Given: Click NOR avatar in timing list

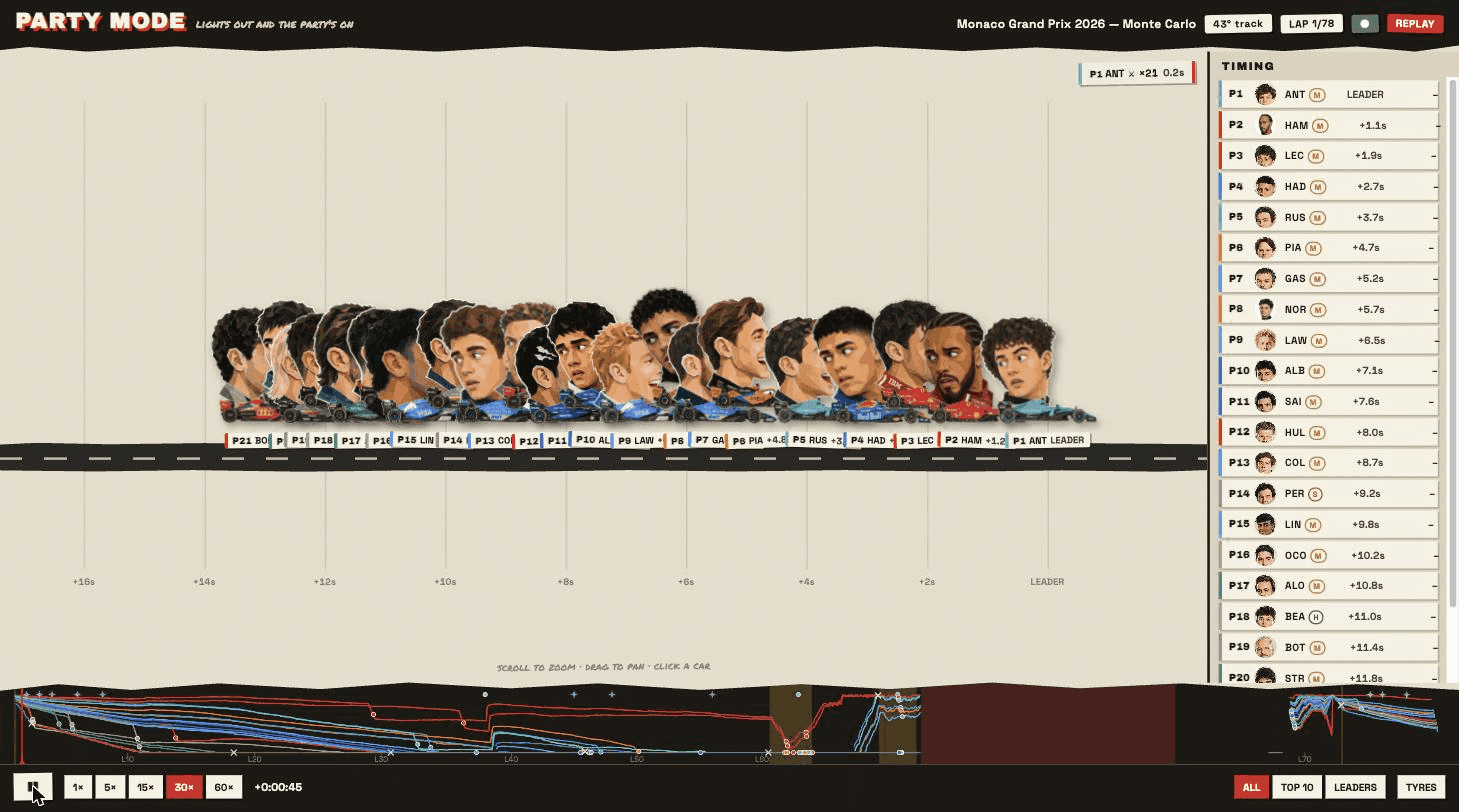Looking at the screenshot, I should click(x=1265, y=309).
